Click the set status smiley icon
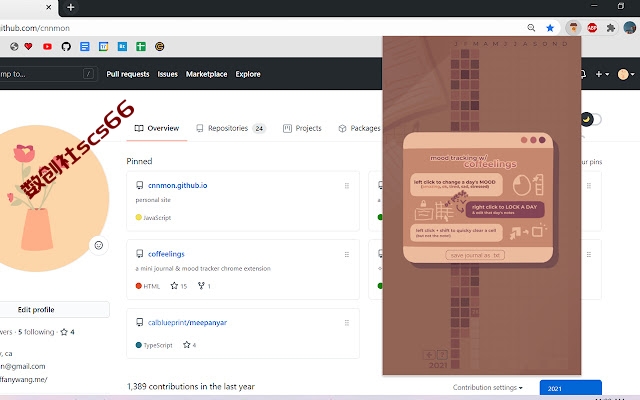Screen dimensions: 640x400 (x=99, y=245)
